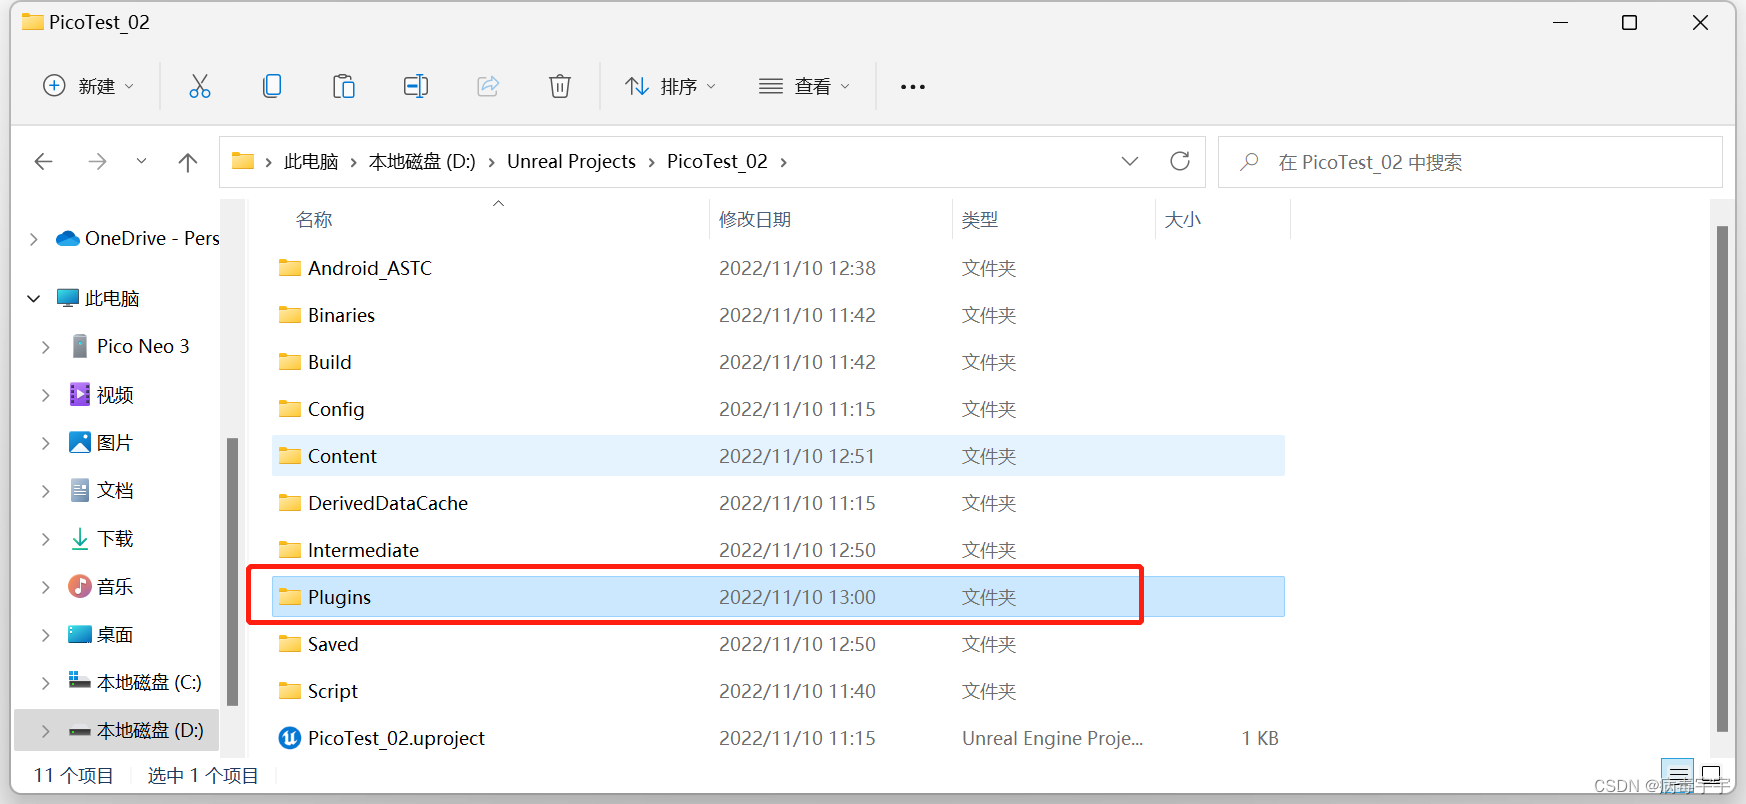Open the 新建 (New) dropdown
Viewport: 1746px width, 804px height.
point(88,86)
